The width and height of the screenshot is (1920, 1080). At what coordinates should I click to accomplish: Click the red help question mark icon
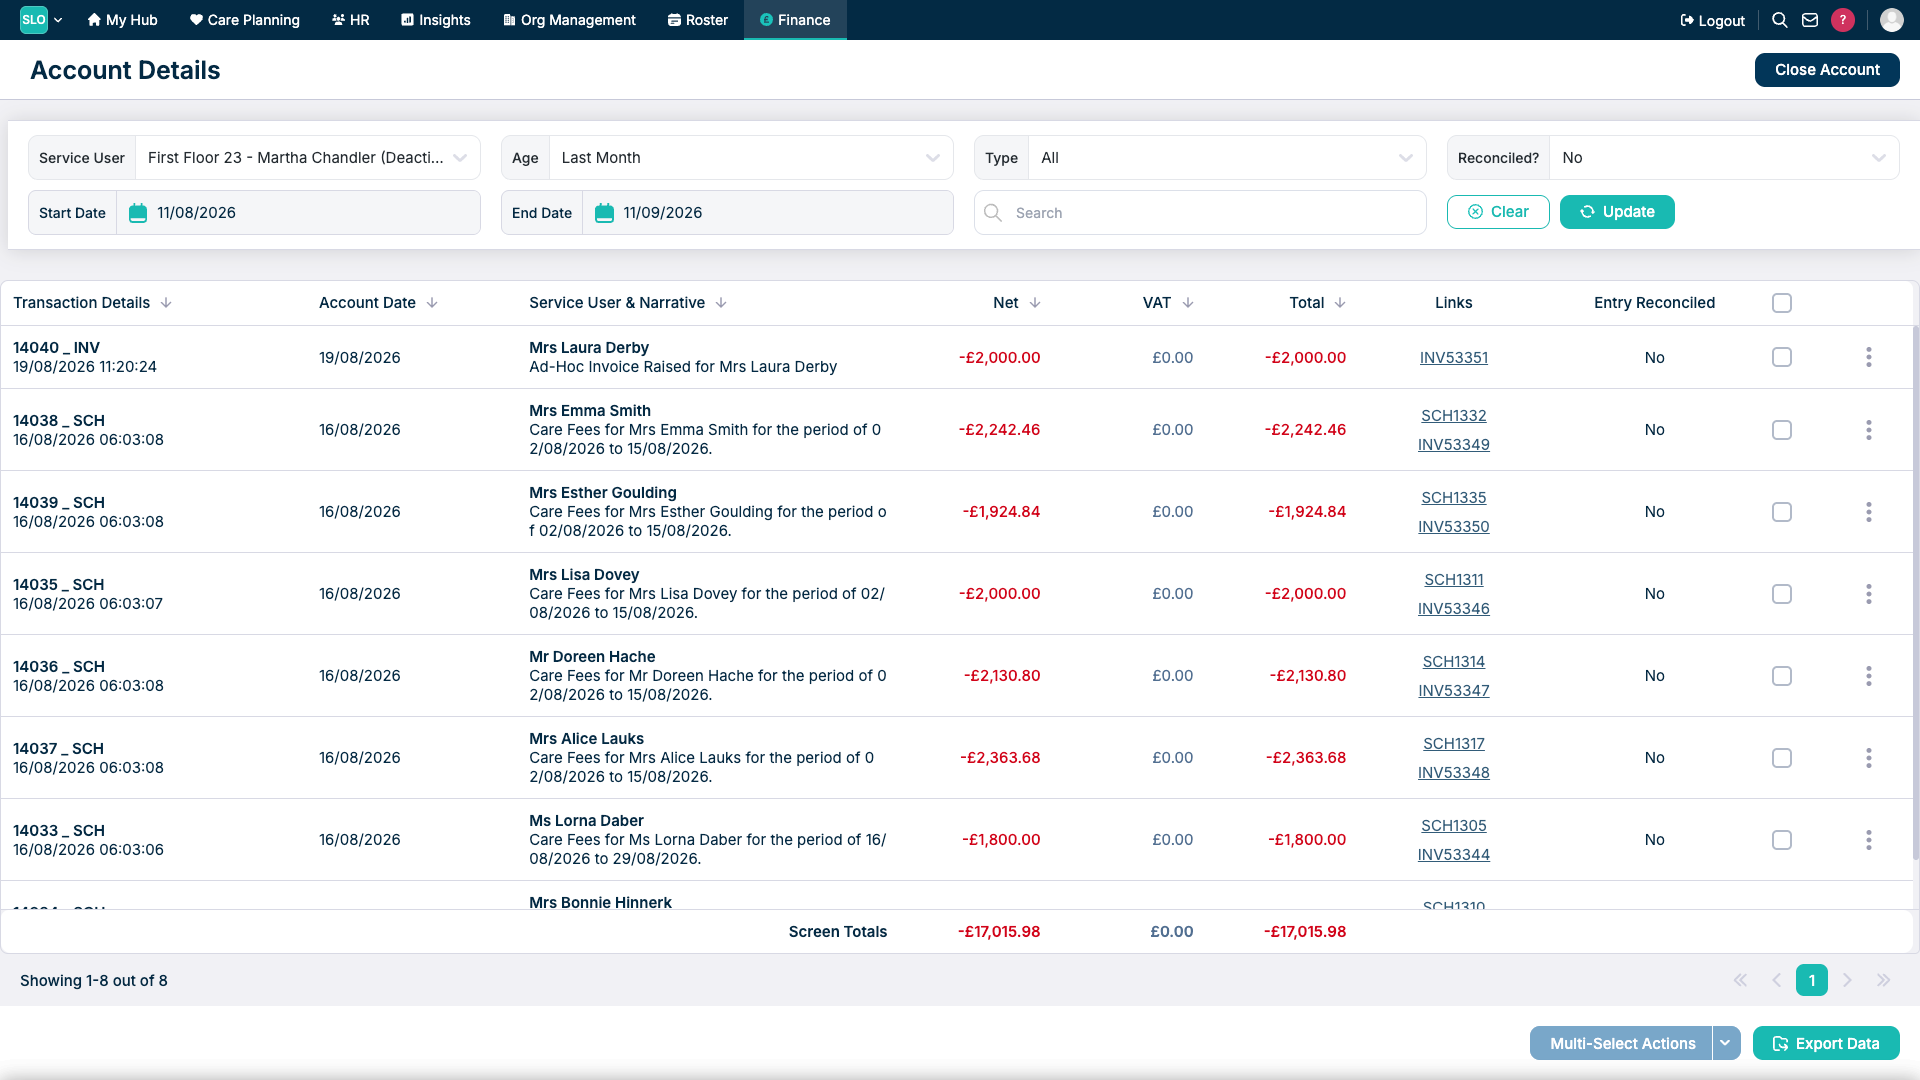tap(1843, 20)
